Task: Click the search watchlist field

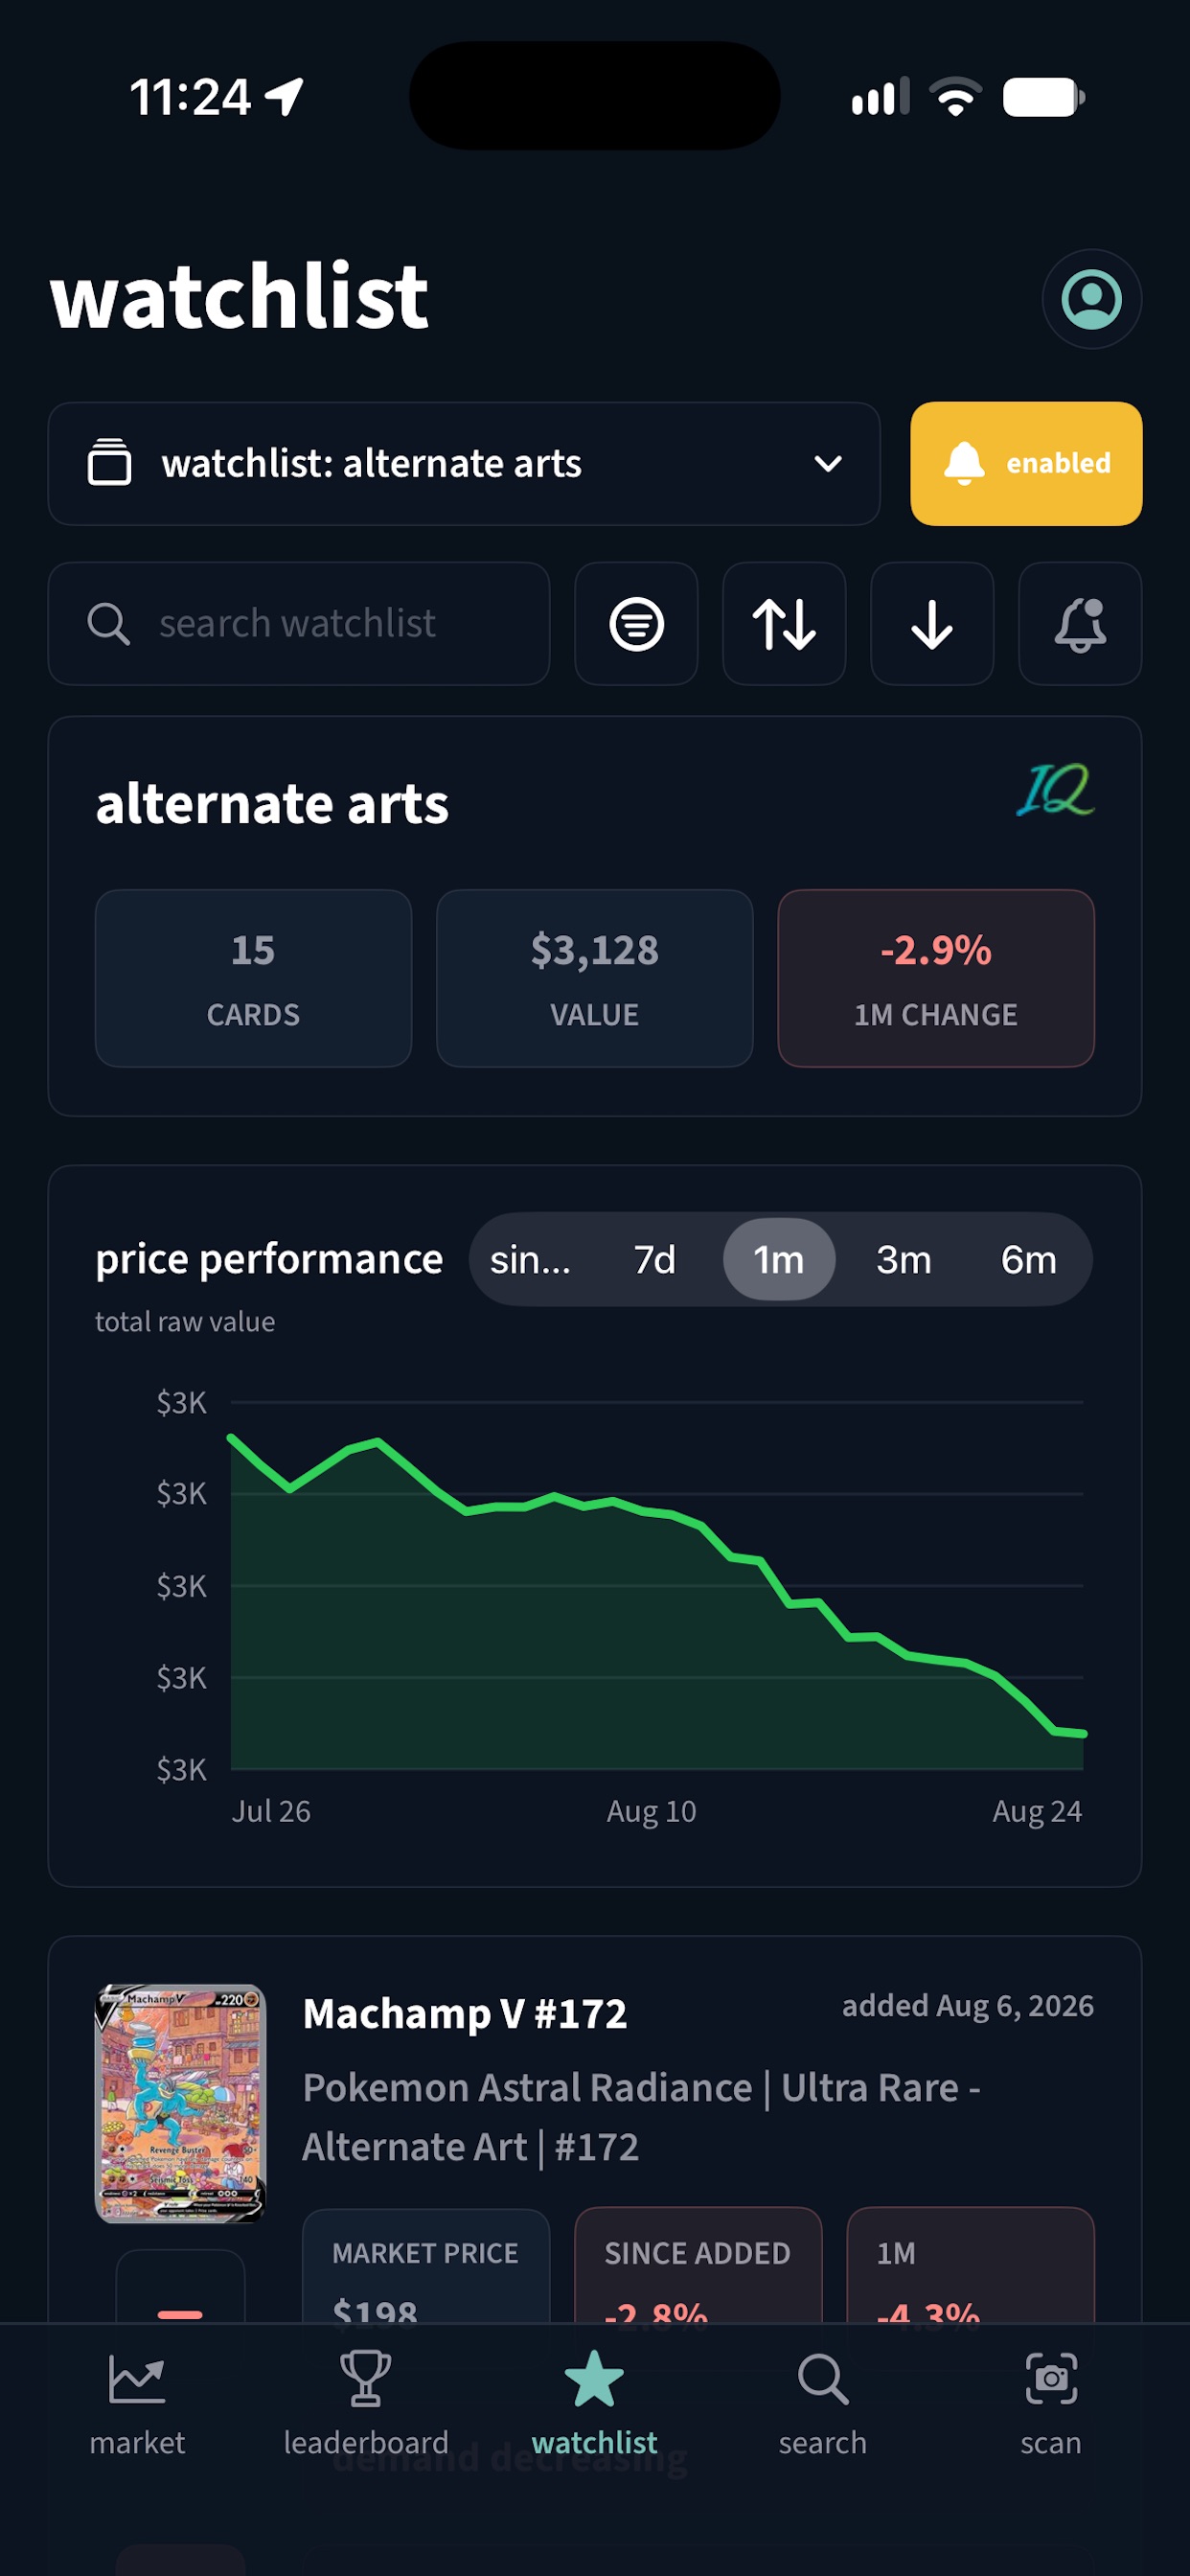Action: pyautogui.click(x=299, y=623)
